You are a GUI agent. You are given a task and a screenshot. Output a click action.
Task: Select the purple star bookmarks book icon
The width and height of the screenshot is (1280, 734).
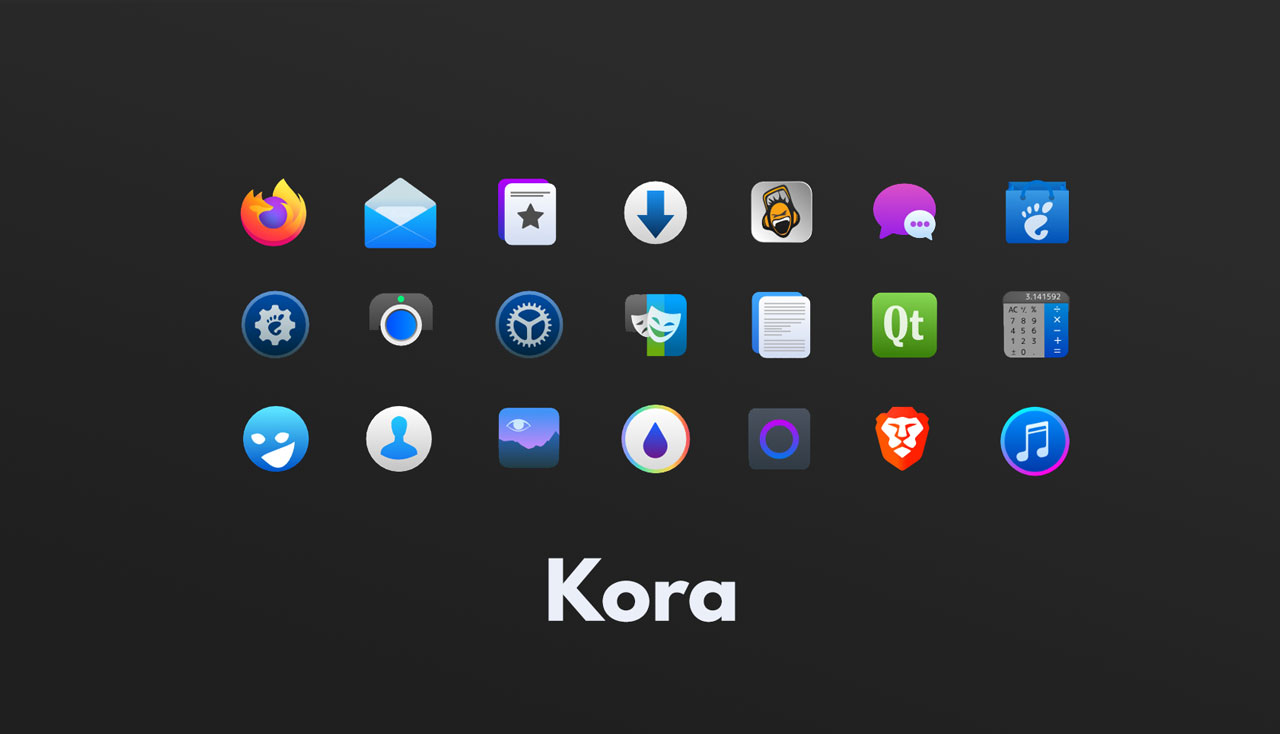click(x=528, y=212)
